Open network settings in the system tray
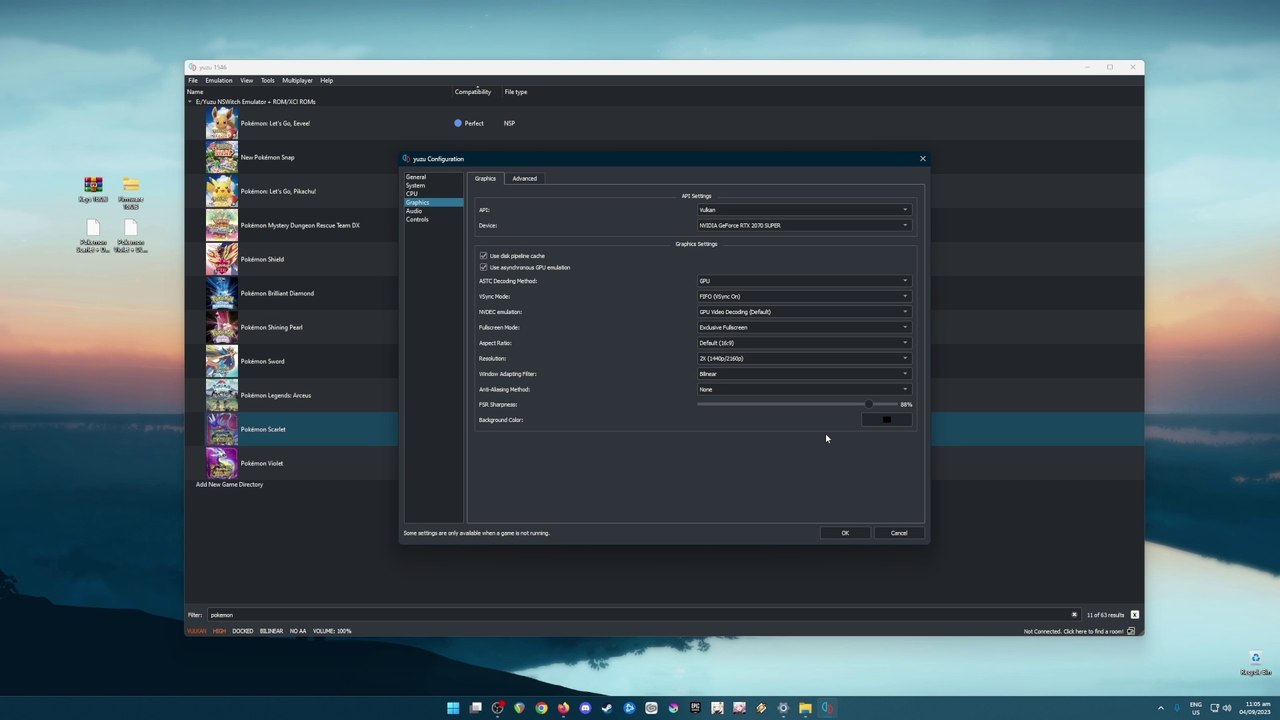Image resolution: width=1280 pixels, height=720 pixels. click(x=1214, y=708)
